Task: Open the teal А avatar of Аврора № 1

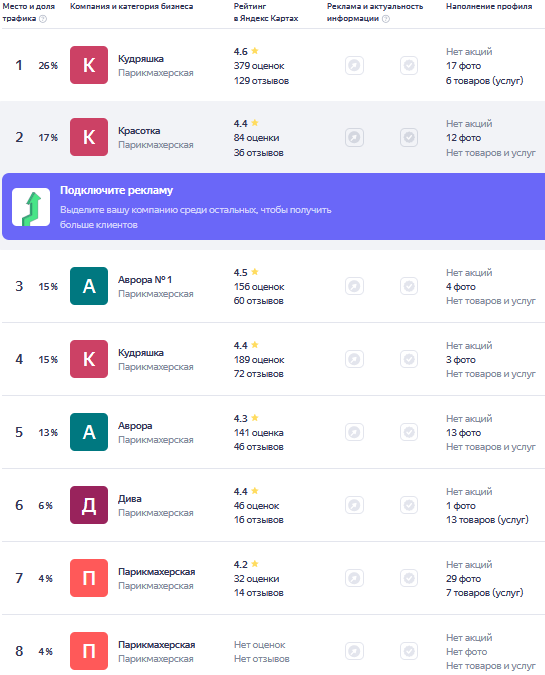Action: [89, 286]
